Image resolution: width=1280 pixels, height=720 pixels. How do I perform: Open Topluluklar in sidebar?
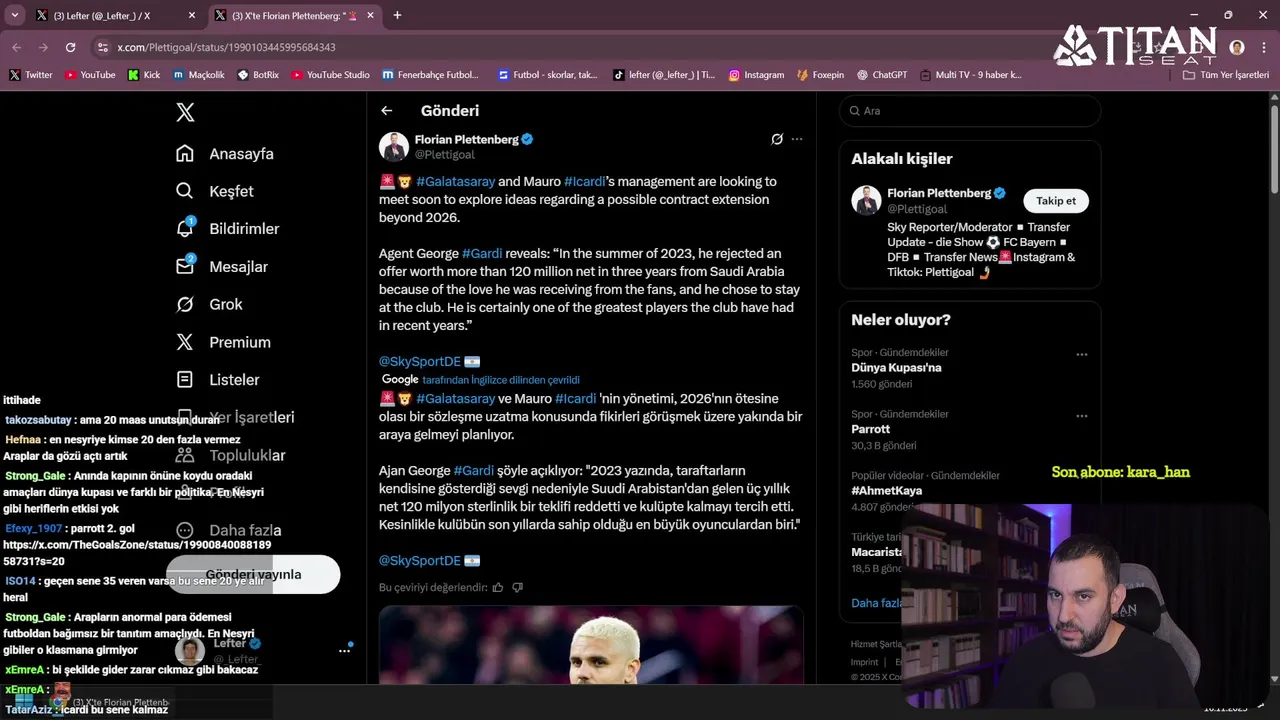[x=230, y=455]
